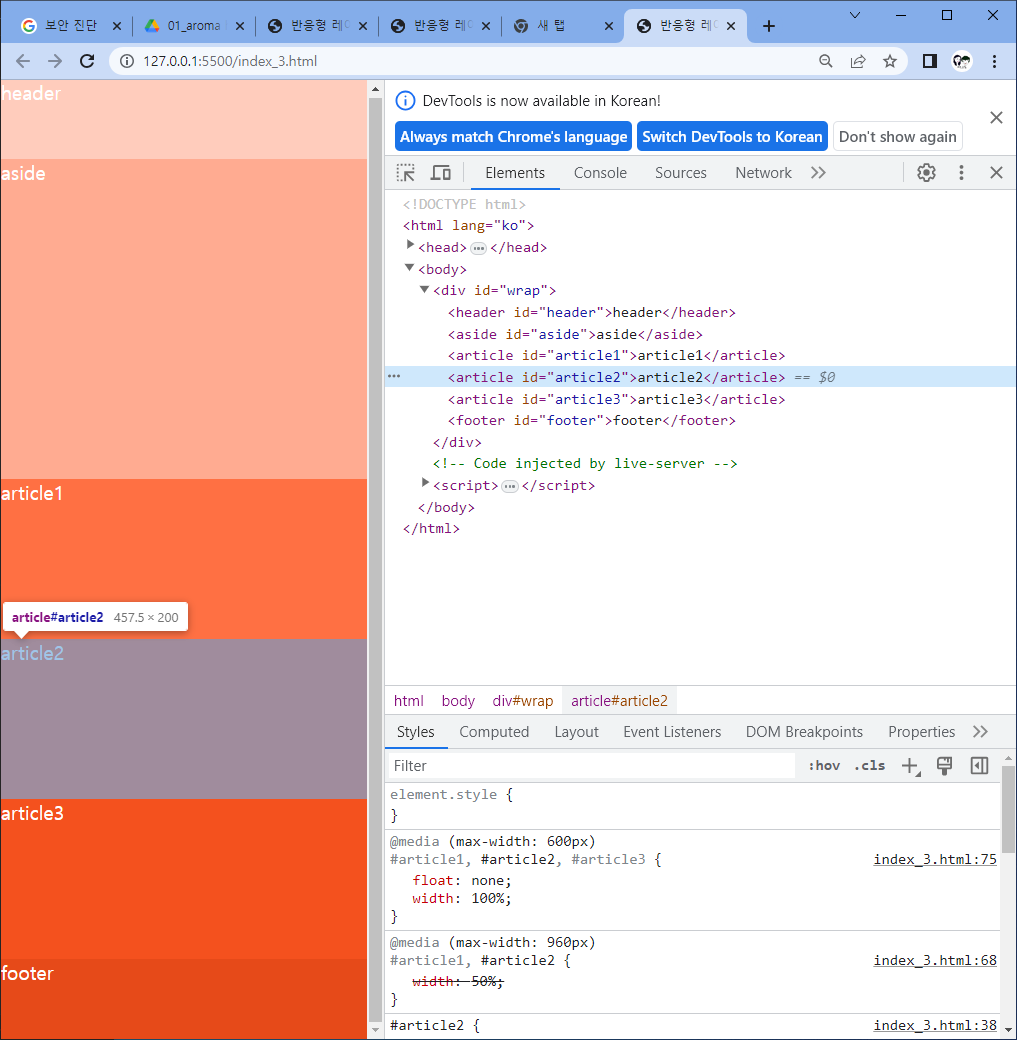
Task: Expand the head element
Action: point(410,245)
